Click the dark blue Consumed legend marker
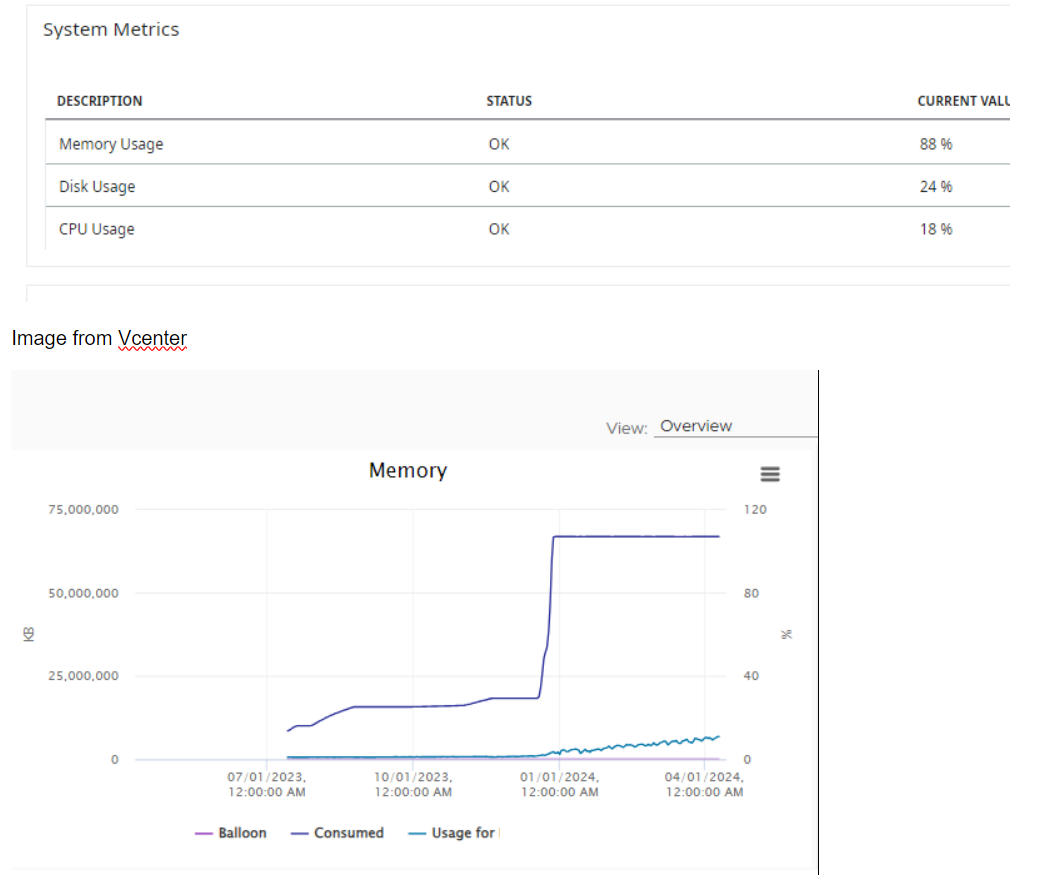This screenshot has width=1038, height=876. (300, 834)
